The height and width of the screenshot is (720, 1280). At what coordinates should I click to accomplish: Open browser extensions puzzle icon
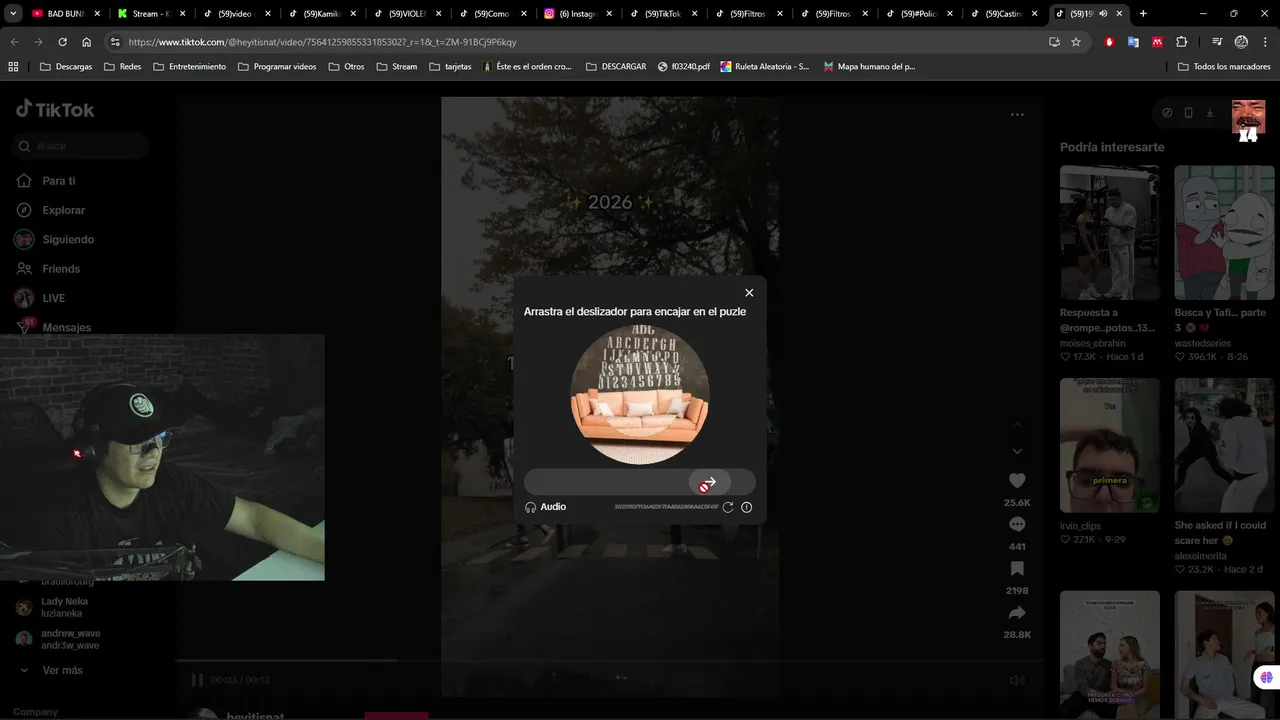[1182, 42]
